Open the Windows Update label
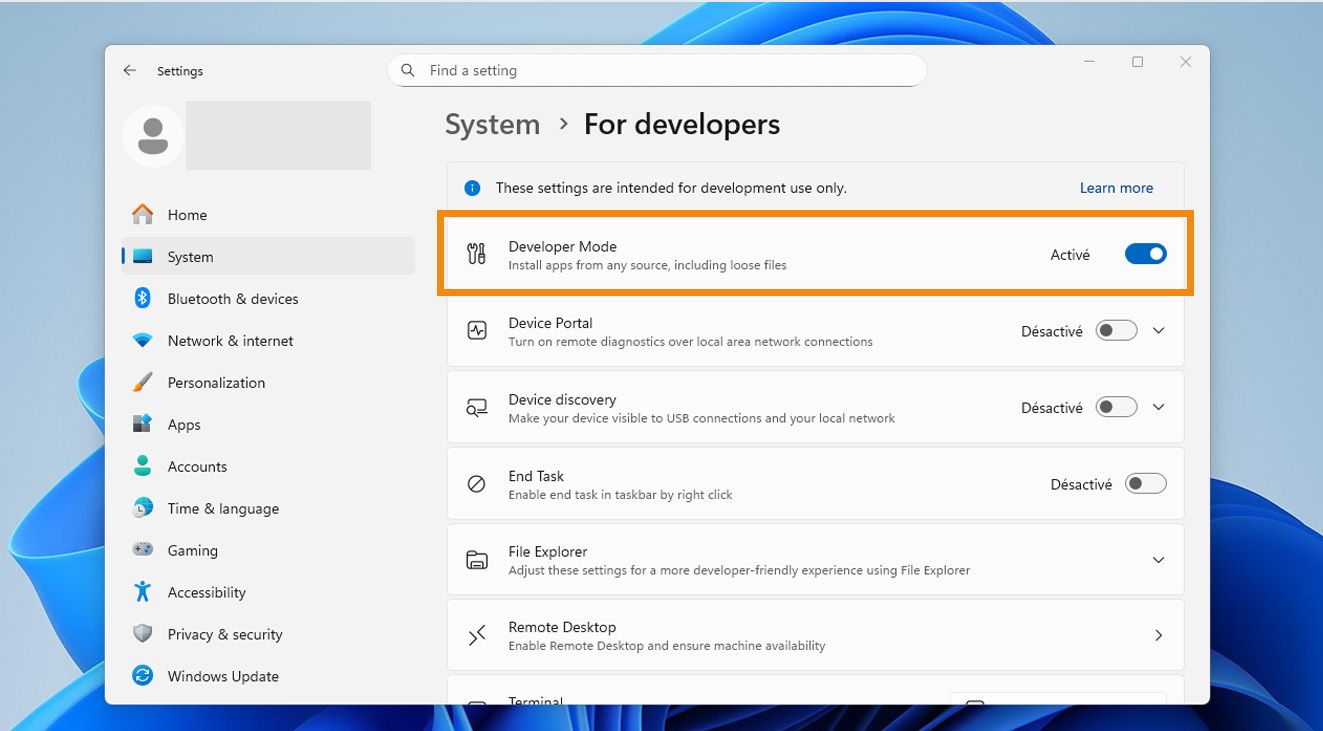This screenshot has height=731, width=1323. (223, 677)
